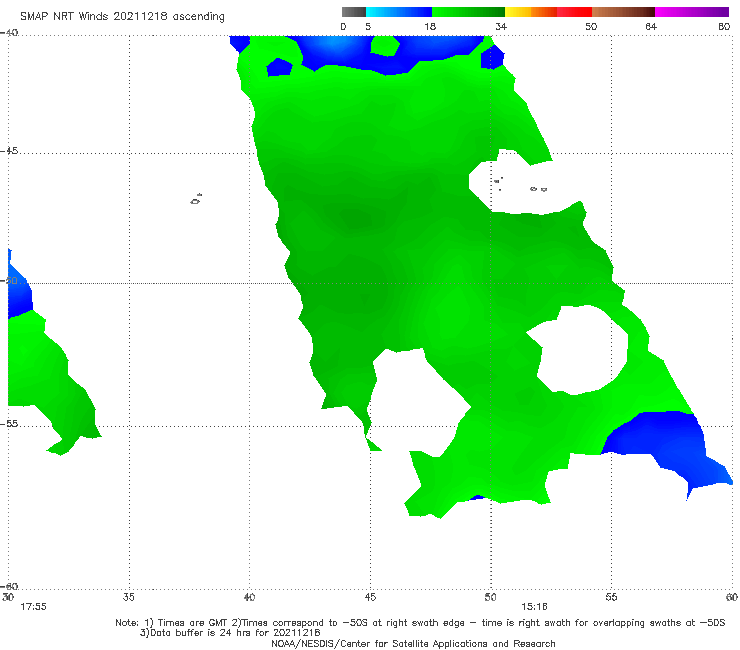Click the longitude axis label '55'
740x650 pixels.
coord(611,597)
